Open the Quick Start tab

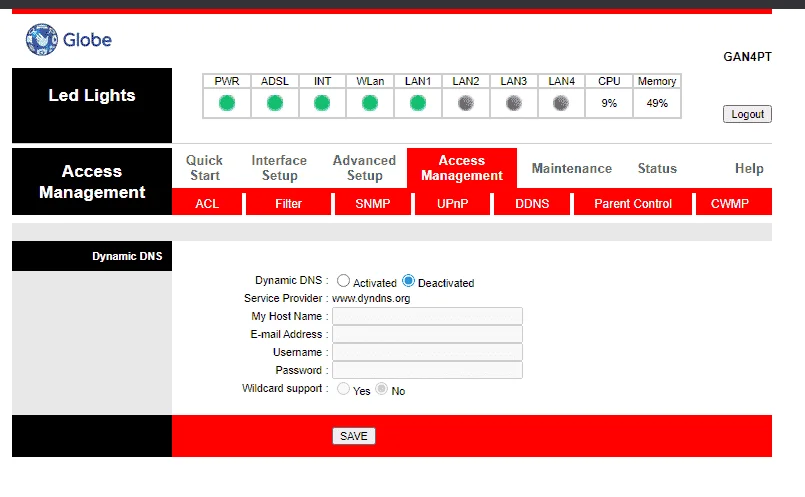[x=204, y=168]
